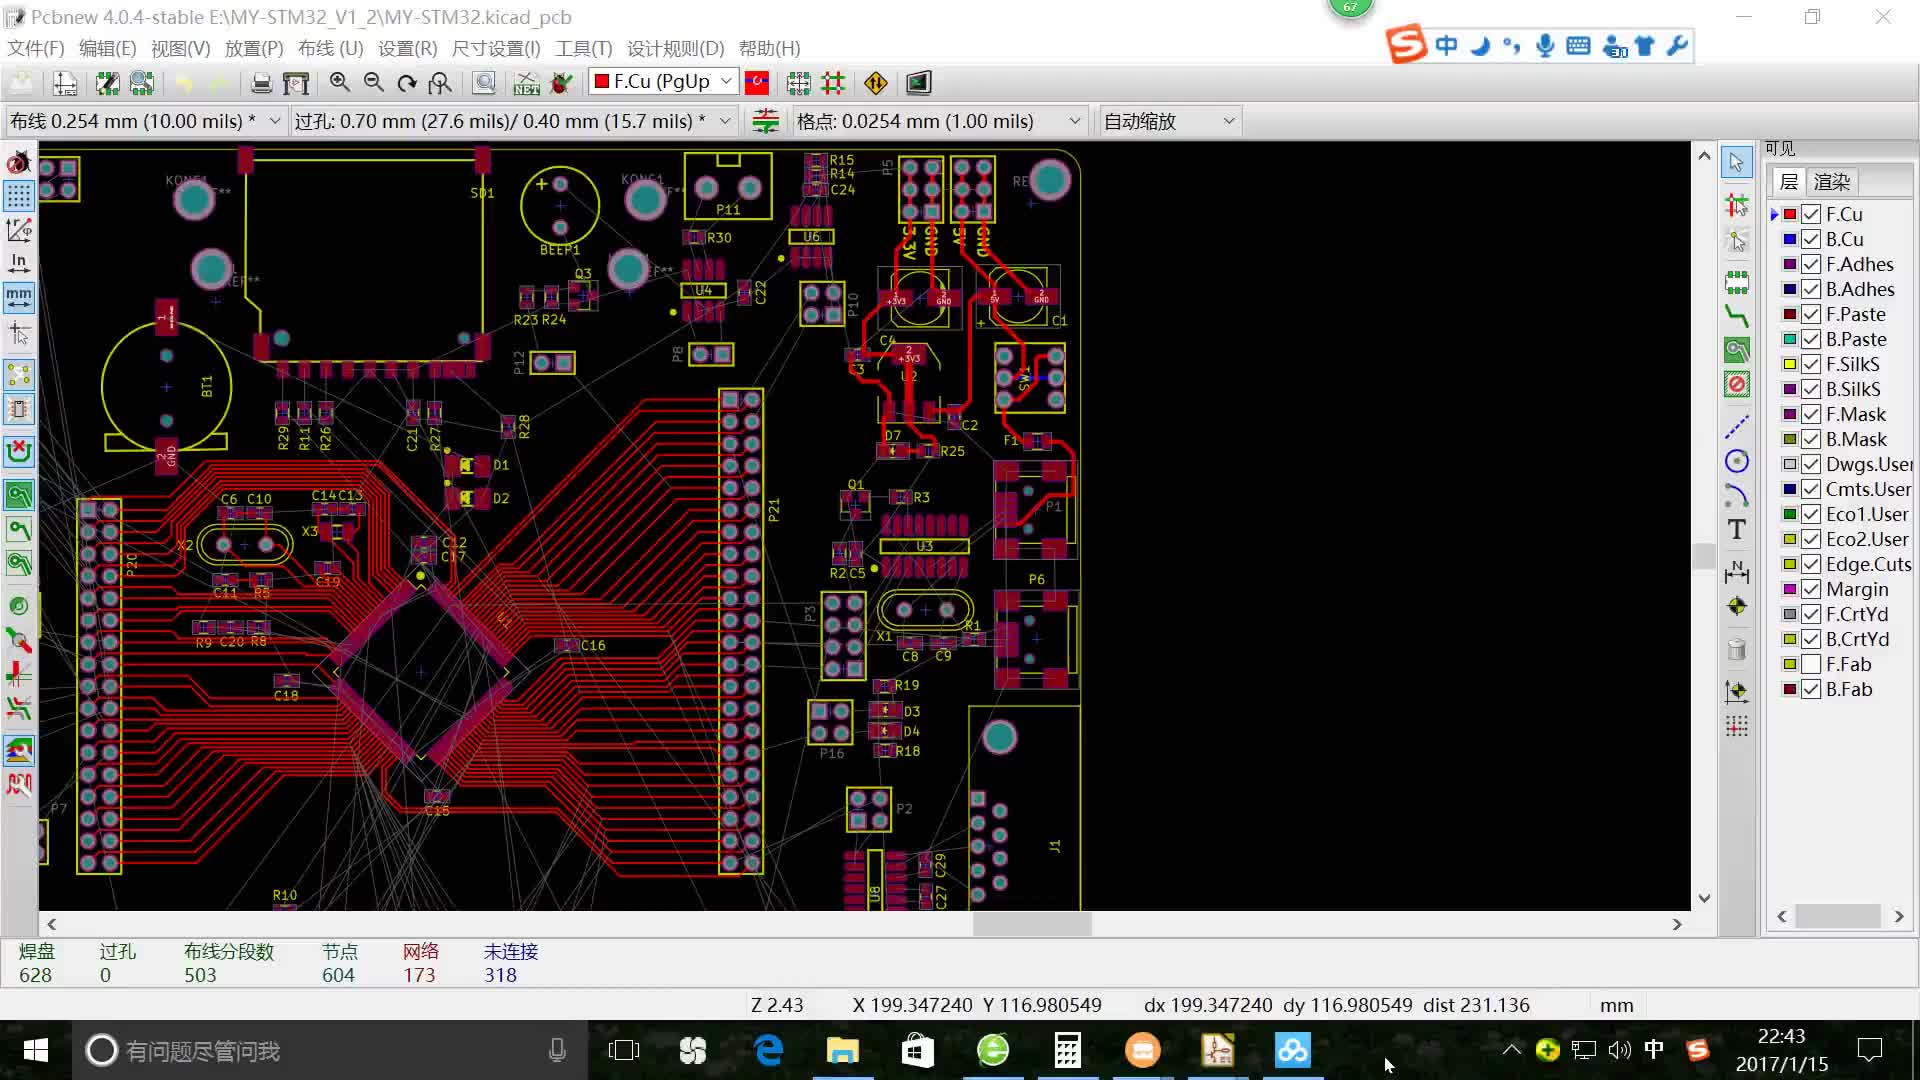Click canvas vertical scrollbar down arrow
This screenshot has width=1920, height=1080.
coord(1704,898)
